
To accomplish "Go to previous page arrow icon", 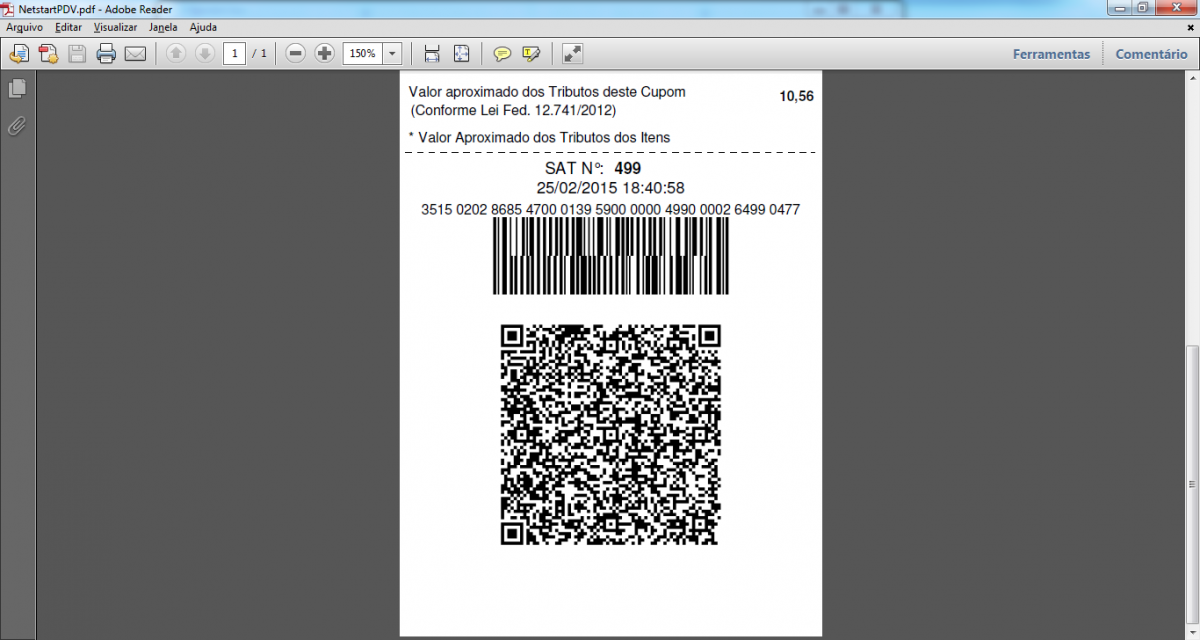I will (176, 54).
